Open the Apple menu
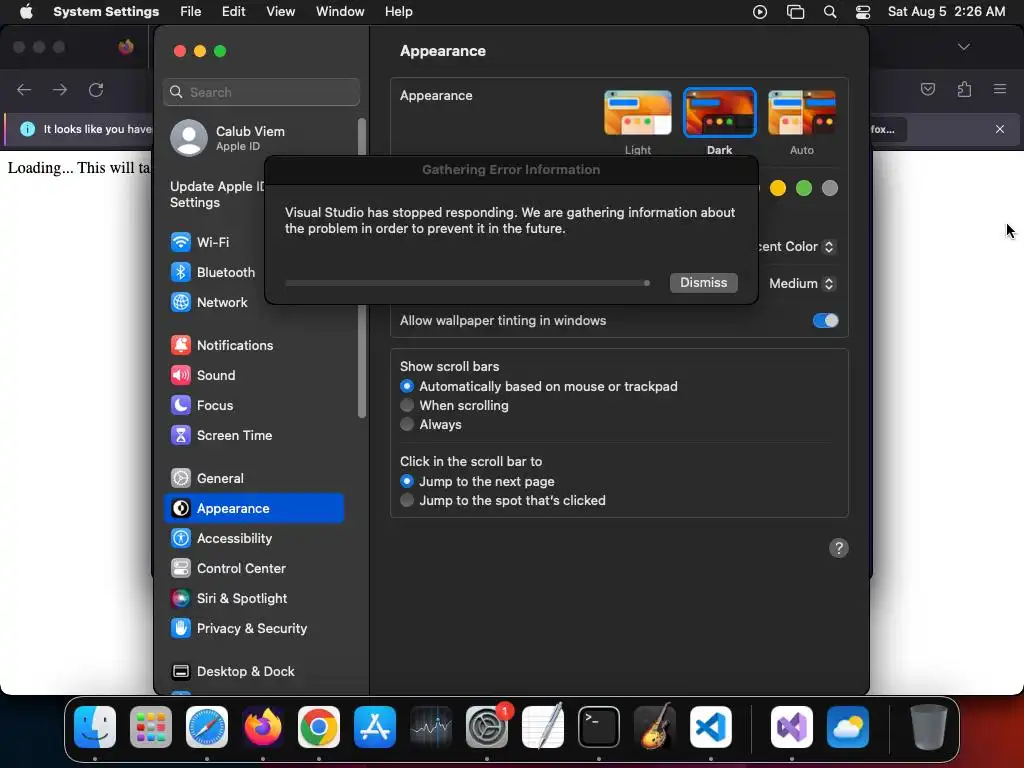The height and width of the screenshot is (768, 1024). click(x=26, y=12)
